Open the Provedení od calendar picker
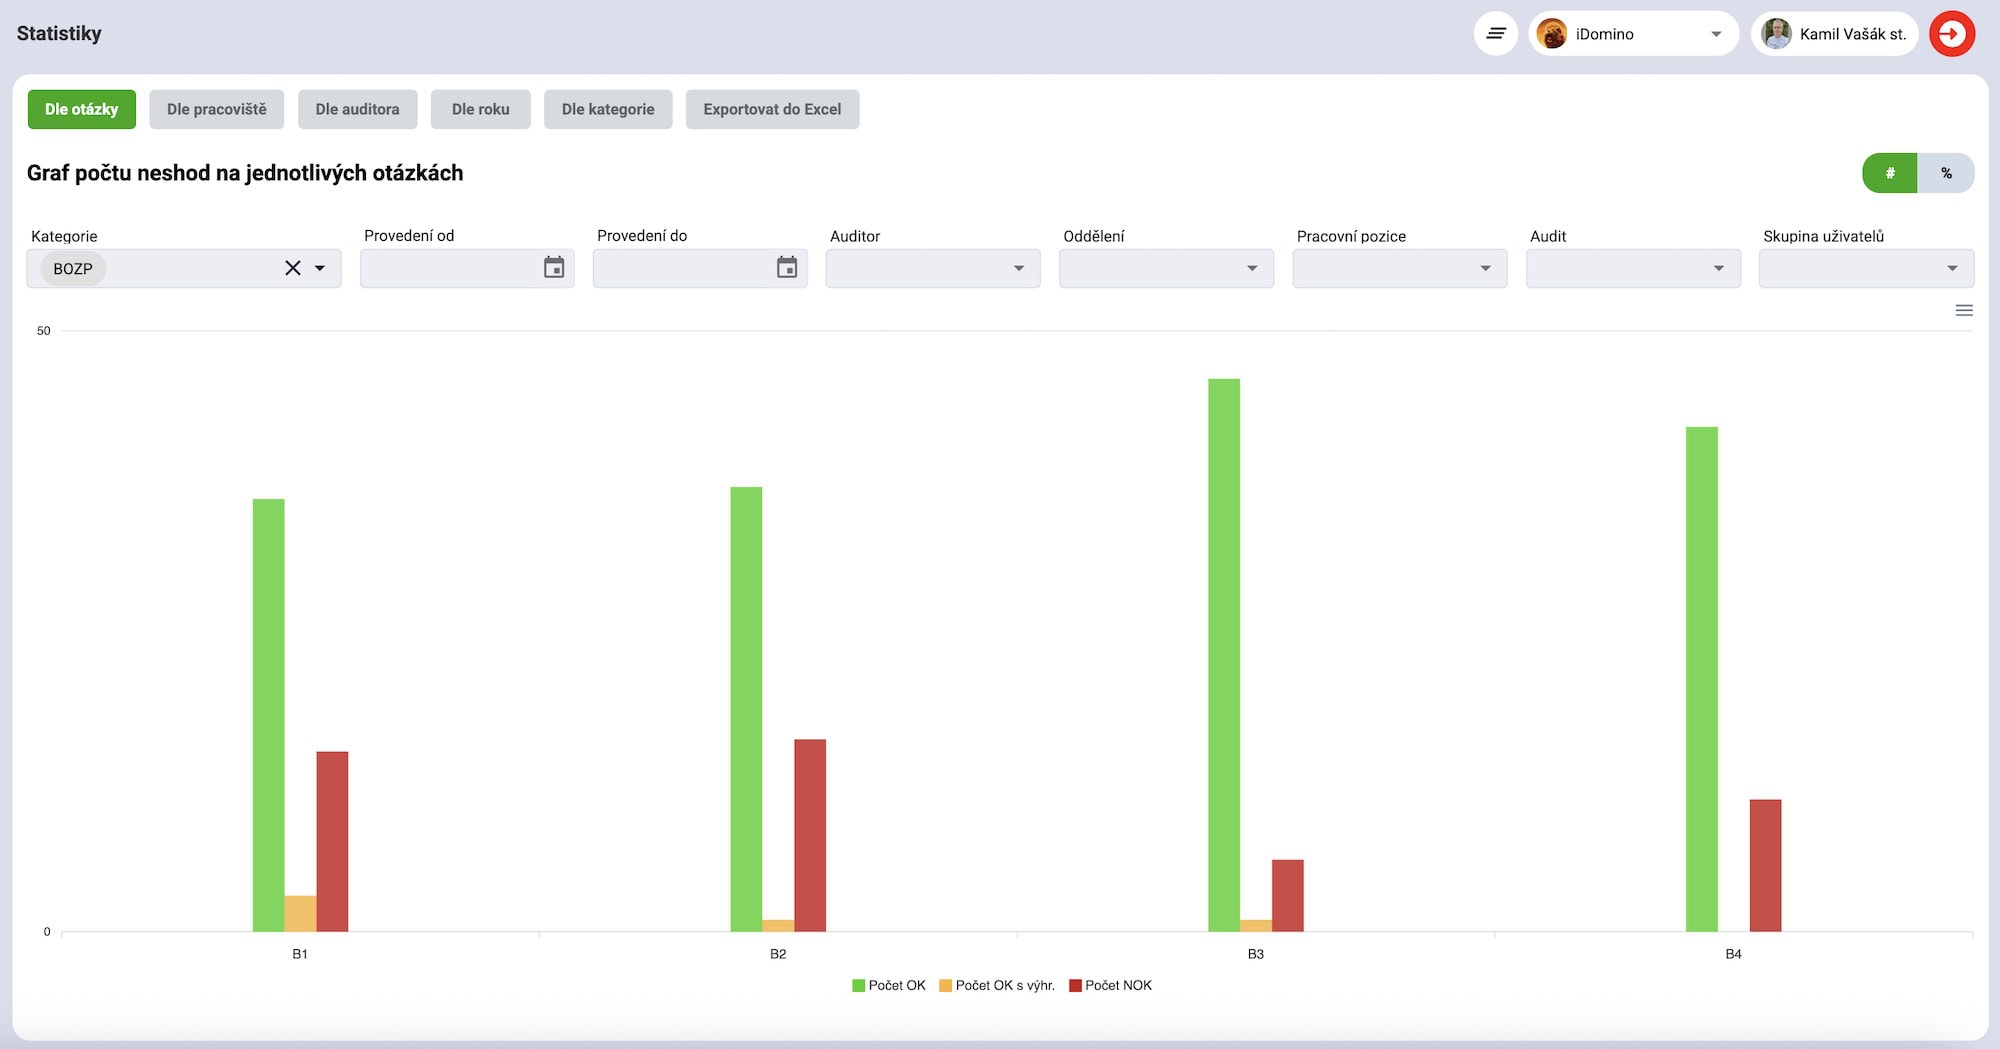 pos(553,268)
